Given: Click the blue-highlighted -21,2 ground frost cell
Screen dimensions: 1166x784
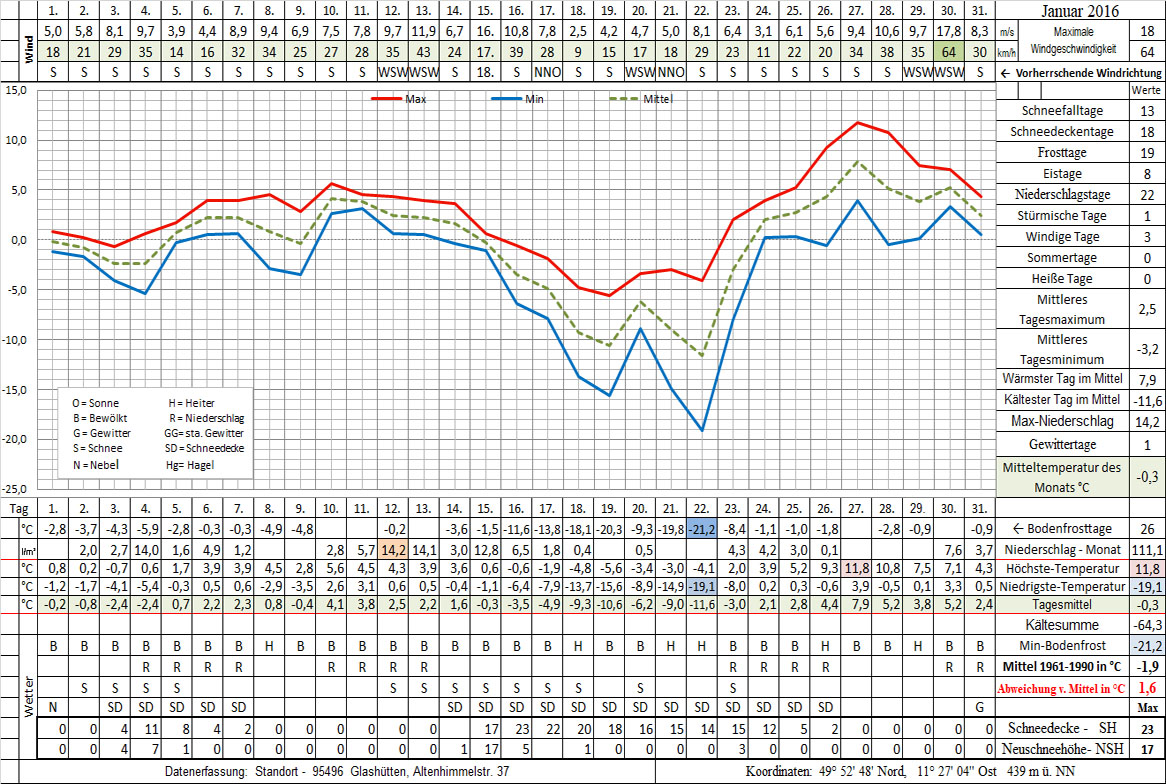Looking at the screenshot, I should click(702, 528).
